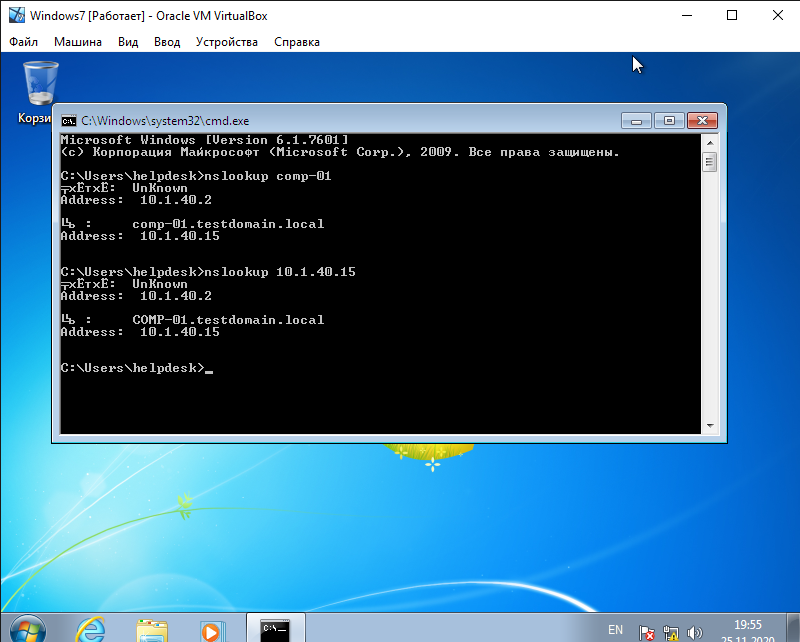Click the VirtualBox icon in the title bar

click(17, 16)
